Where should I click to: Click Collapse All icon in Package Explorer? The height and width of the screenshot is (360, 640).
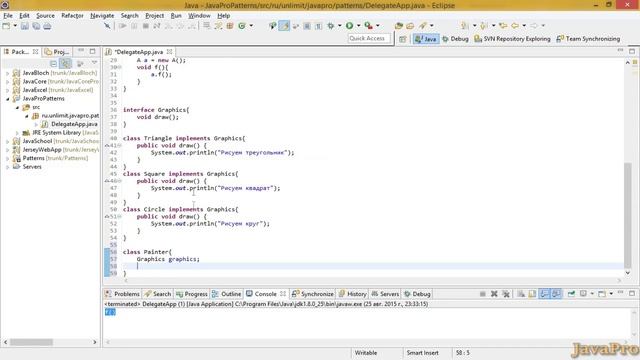[53, 63]
